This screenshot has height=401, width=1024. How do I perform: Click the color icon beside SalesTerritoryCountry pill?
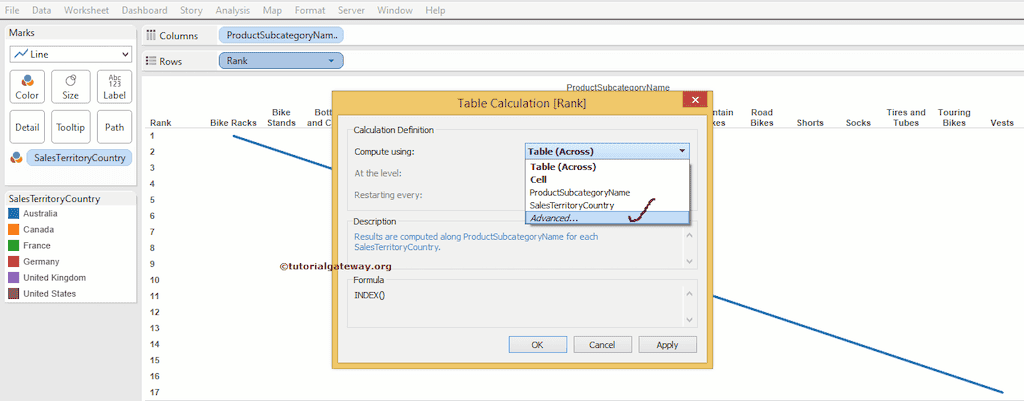[16, 158]
